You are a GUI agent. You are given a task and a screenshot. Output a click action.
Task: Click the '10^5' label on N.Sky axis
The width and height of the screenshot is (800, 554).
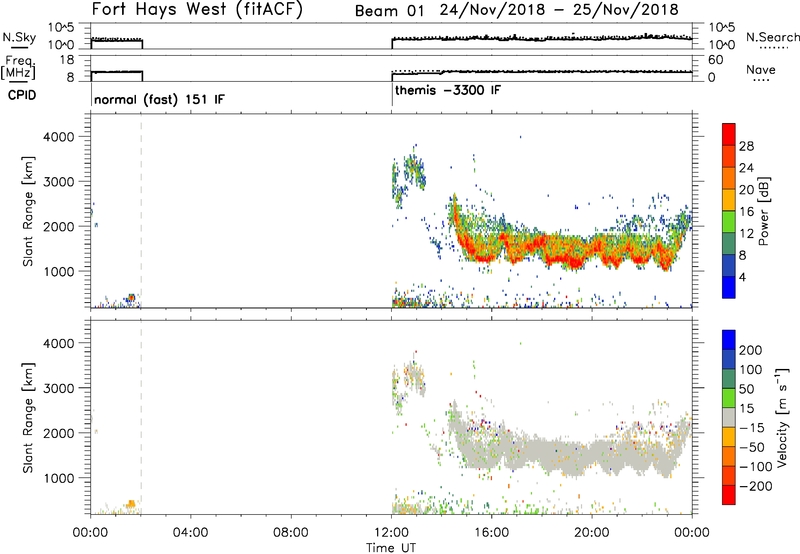point(61,28)
